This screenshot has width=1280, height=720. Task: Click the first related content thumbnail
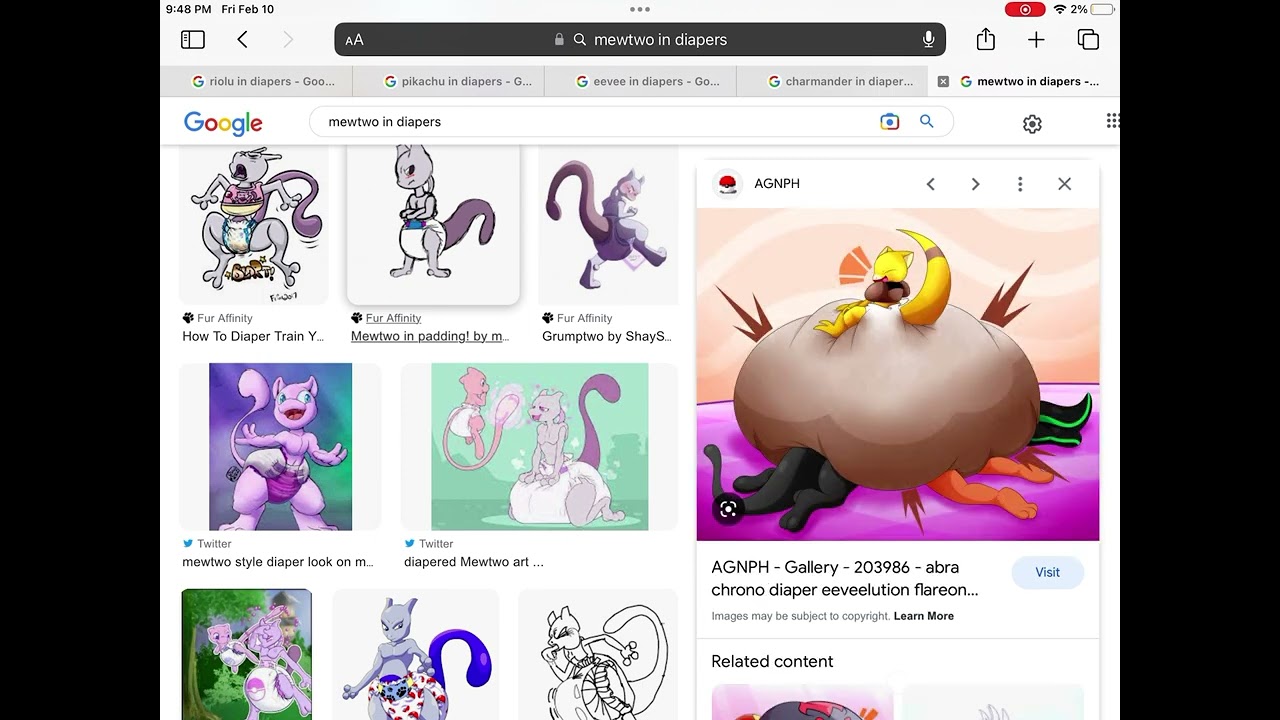802,702
